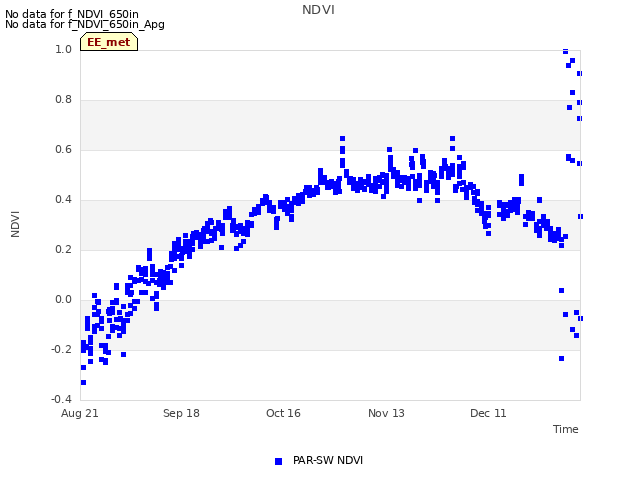The height and width of the screenshot is (480, 640).
Task: Click the Dec 11 x-axis tick label
Action: coord(488,413)
